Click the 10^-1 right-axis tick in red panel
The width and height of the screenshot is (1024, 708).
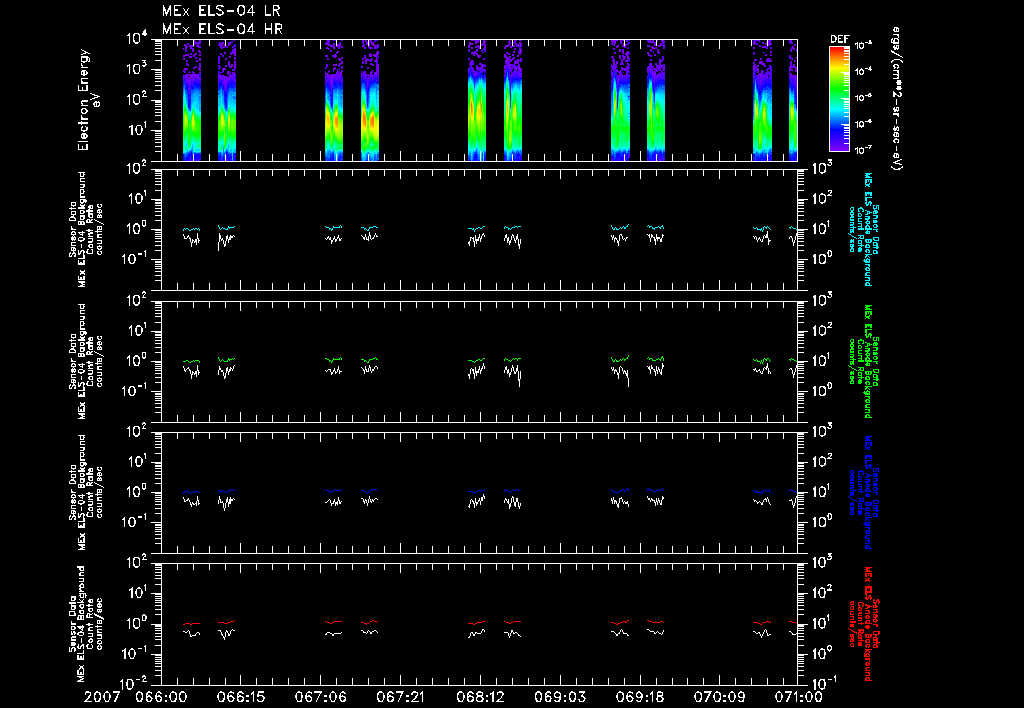point(822,684)
